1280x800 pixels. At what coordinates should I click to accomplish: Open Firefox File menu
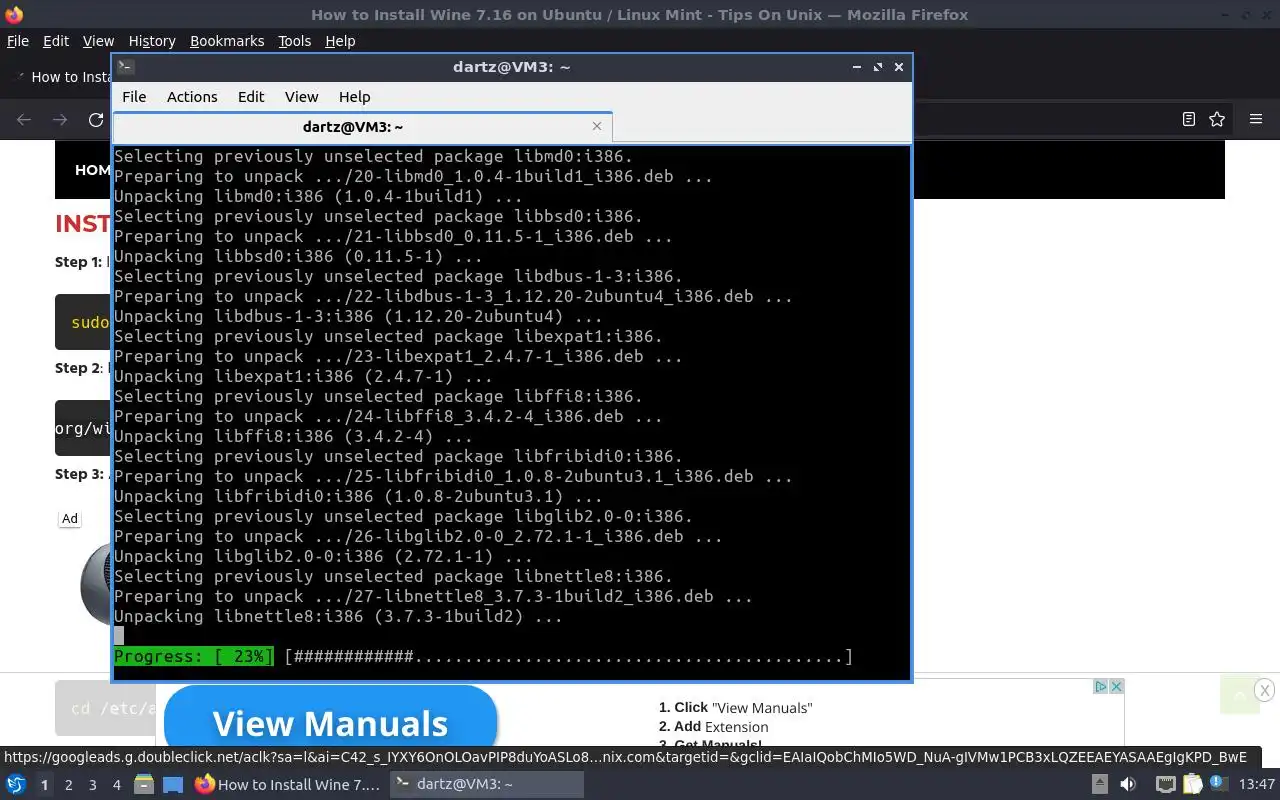click(18, 41)
